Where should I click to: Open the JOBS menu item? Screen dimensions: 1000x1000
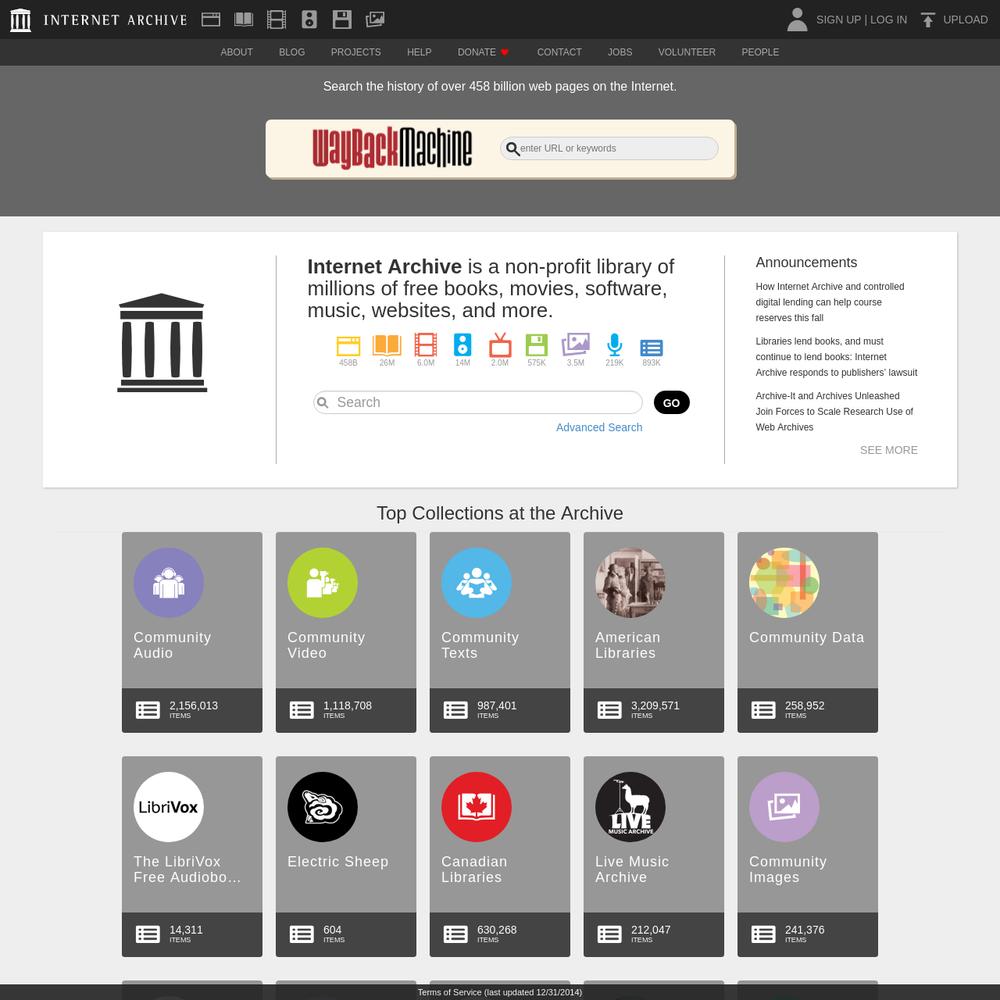[x=620, y=52]
